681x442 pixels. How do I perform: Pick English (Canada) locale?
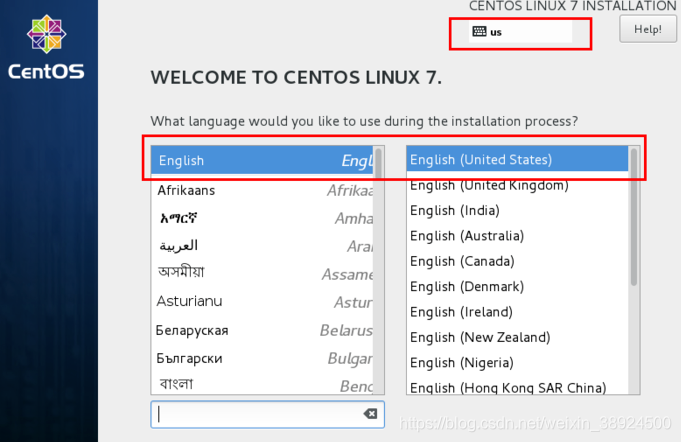tap(517, 261)
